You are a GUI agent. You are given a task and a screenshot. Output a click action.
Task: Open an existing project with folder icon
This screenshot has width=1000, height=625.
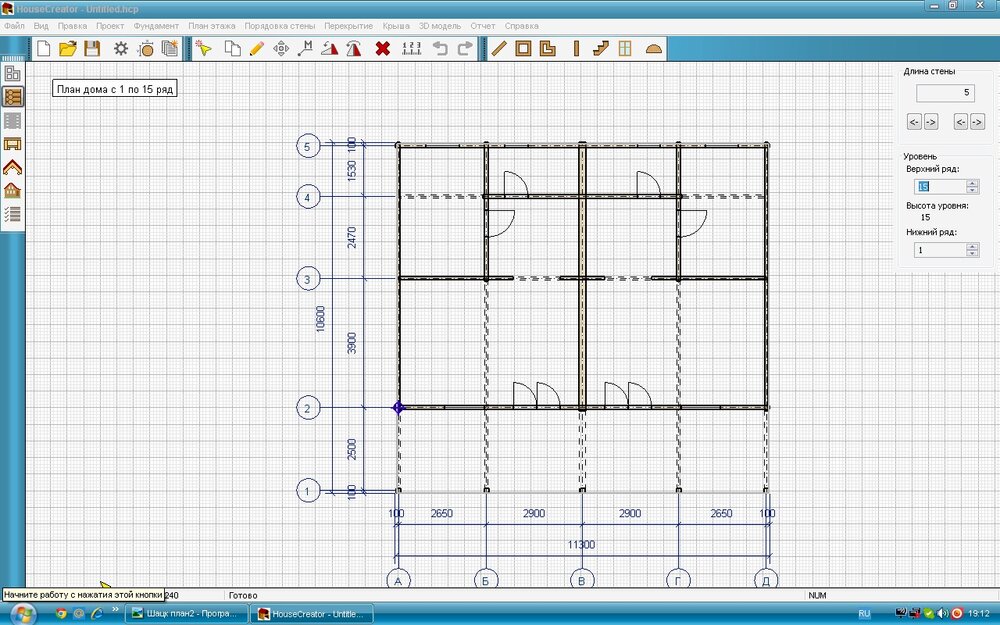click(x=67, y=48)
